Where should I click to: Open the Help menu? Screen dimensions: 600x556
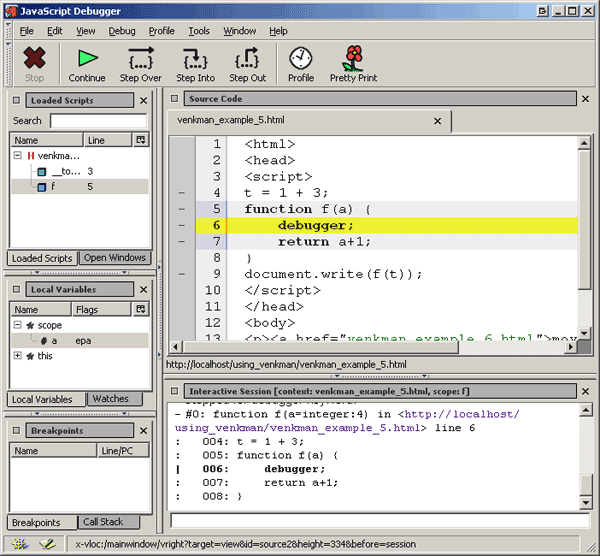coord(278,31)
